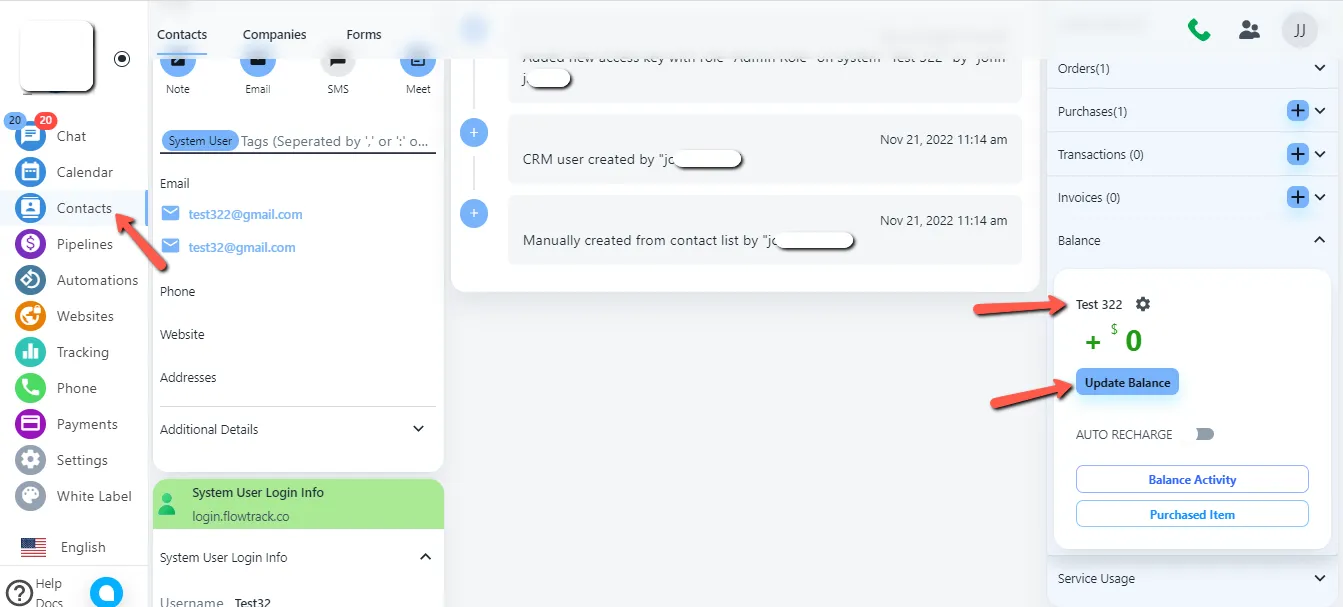The width and height of the screenshot is (1343, 607).
Task: Open the Websites sidebar icon
Action: point(31,316)
